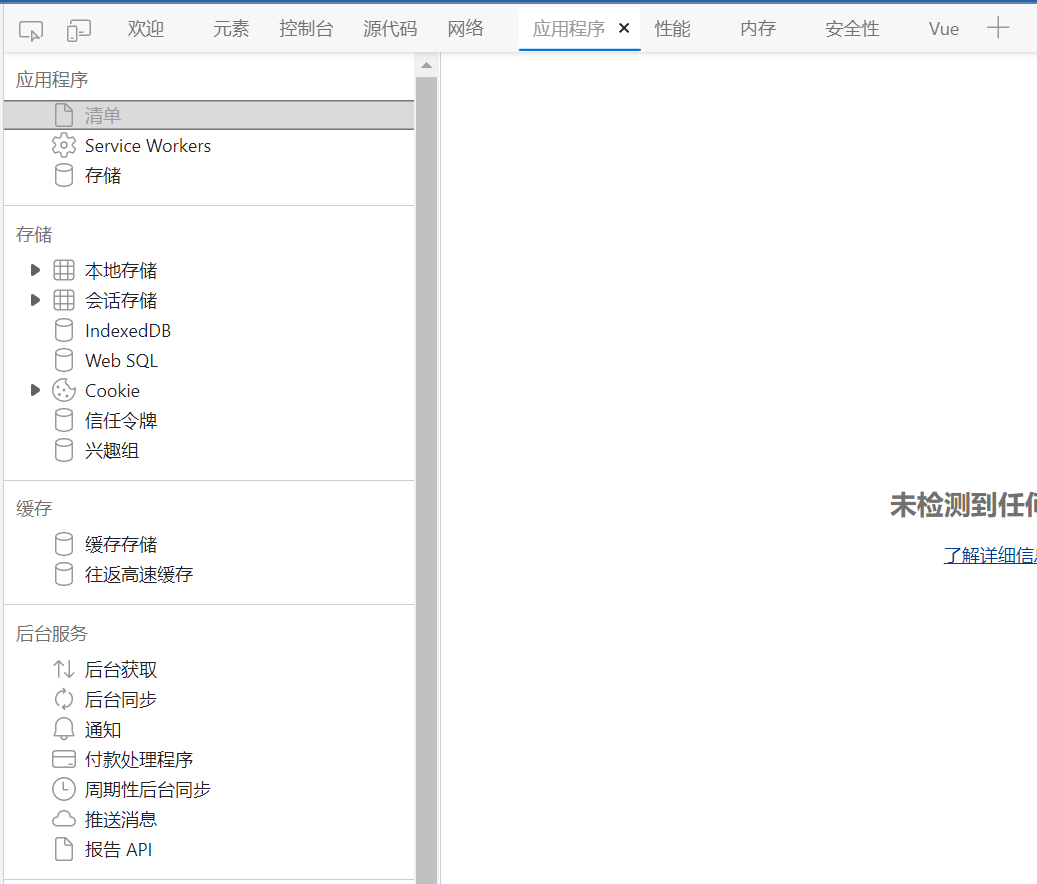
Task: Switch to the 网络 tab
Action: pos(465,29)
